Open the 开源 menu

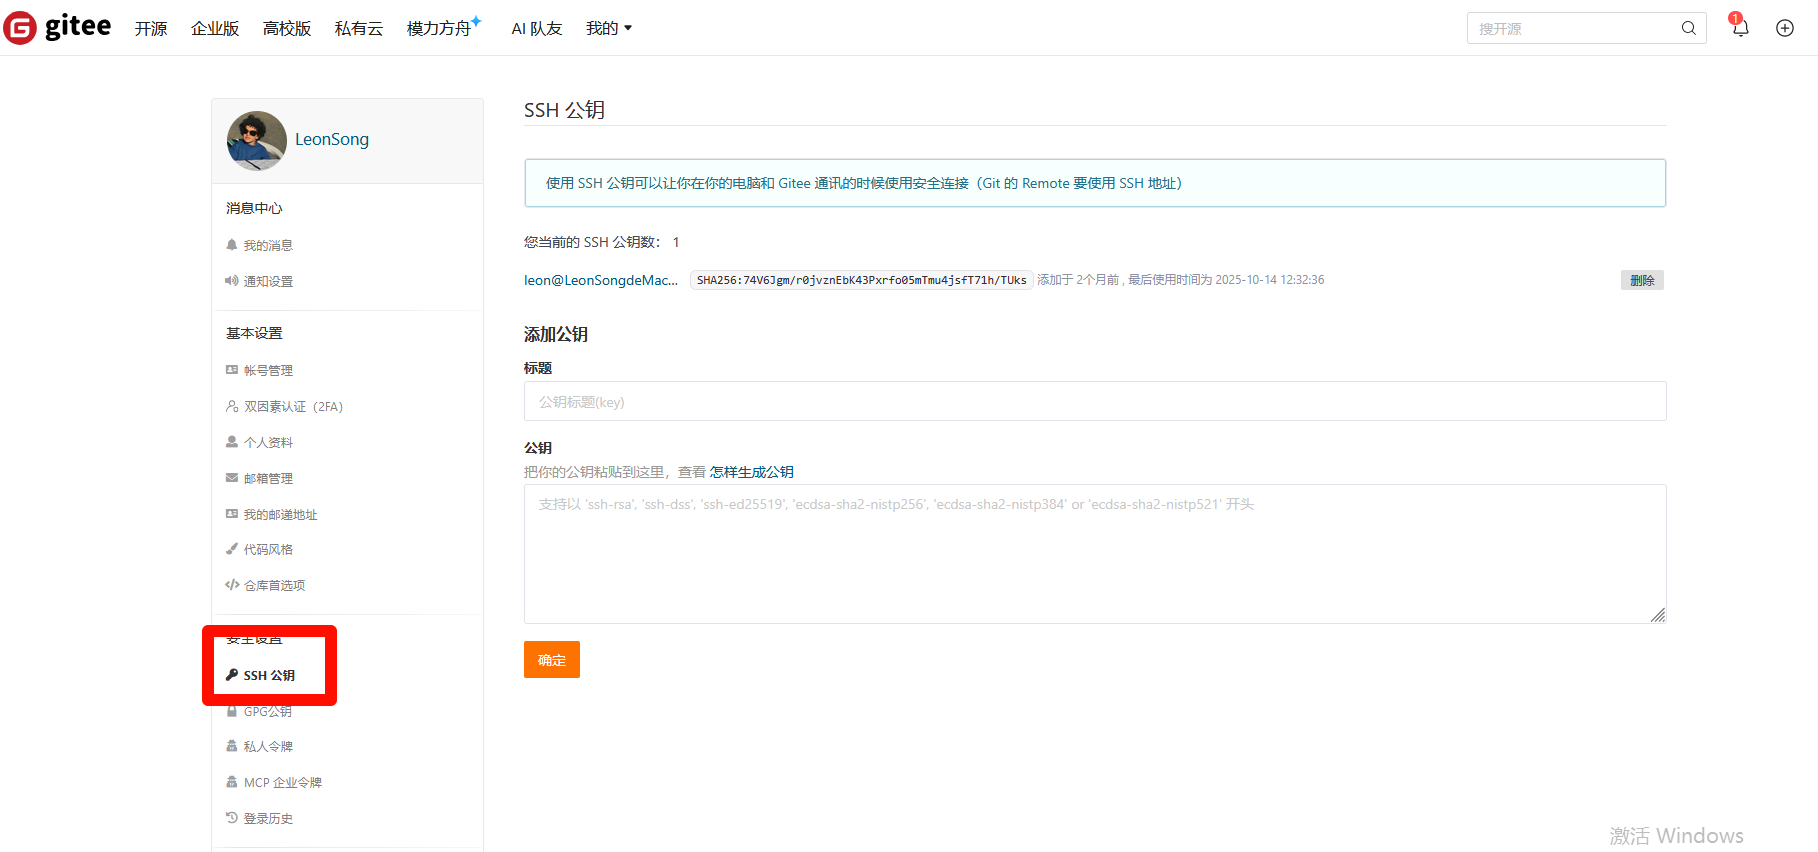[151, 28]
